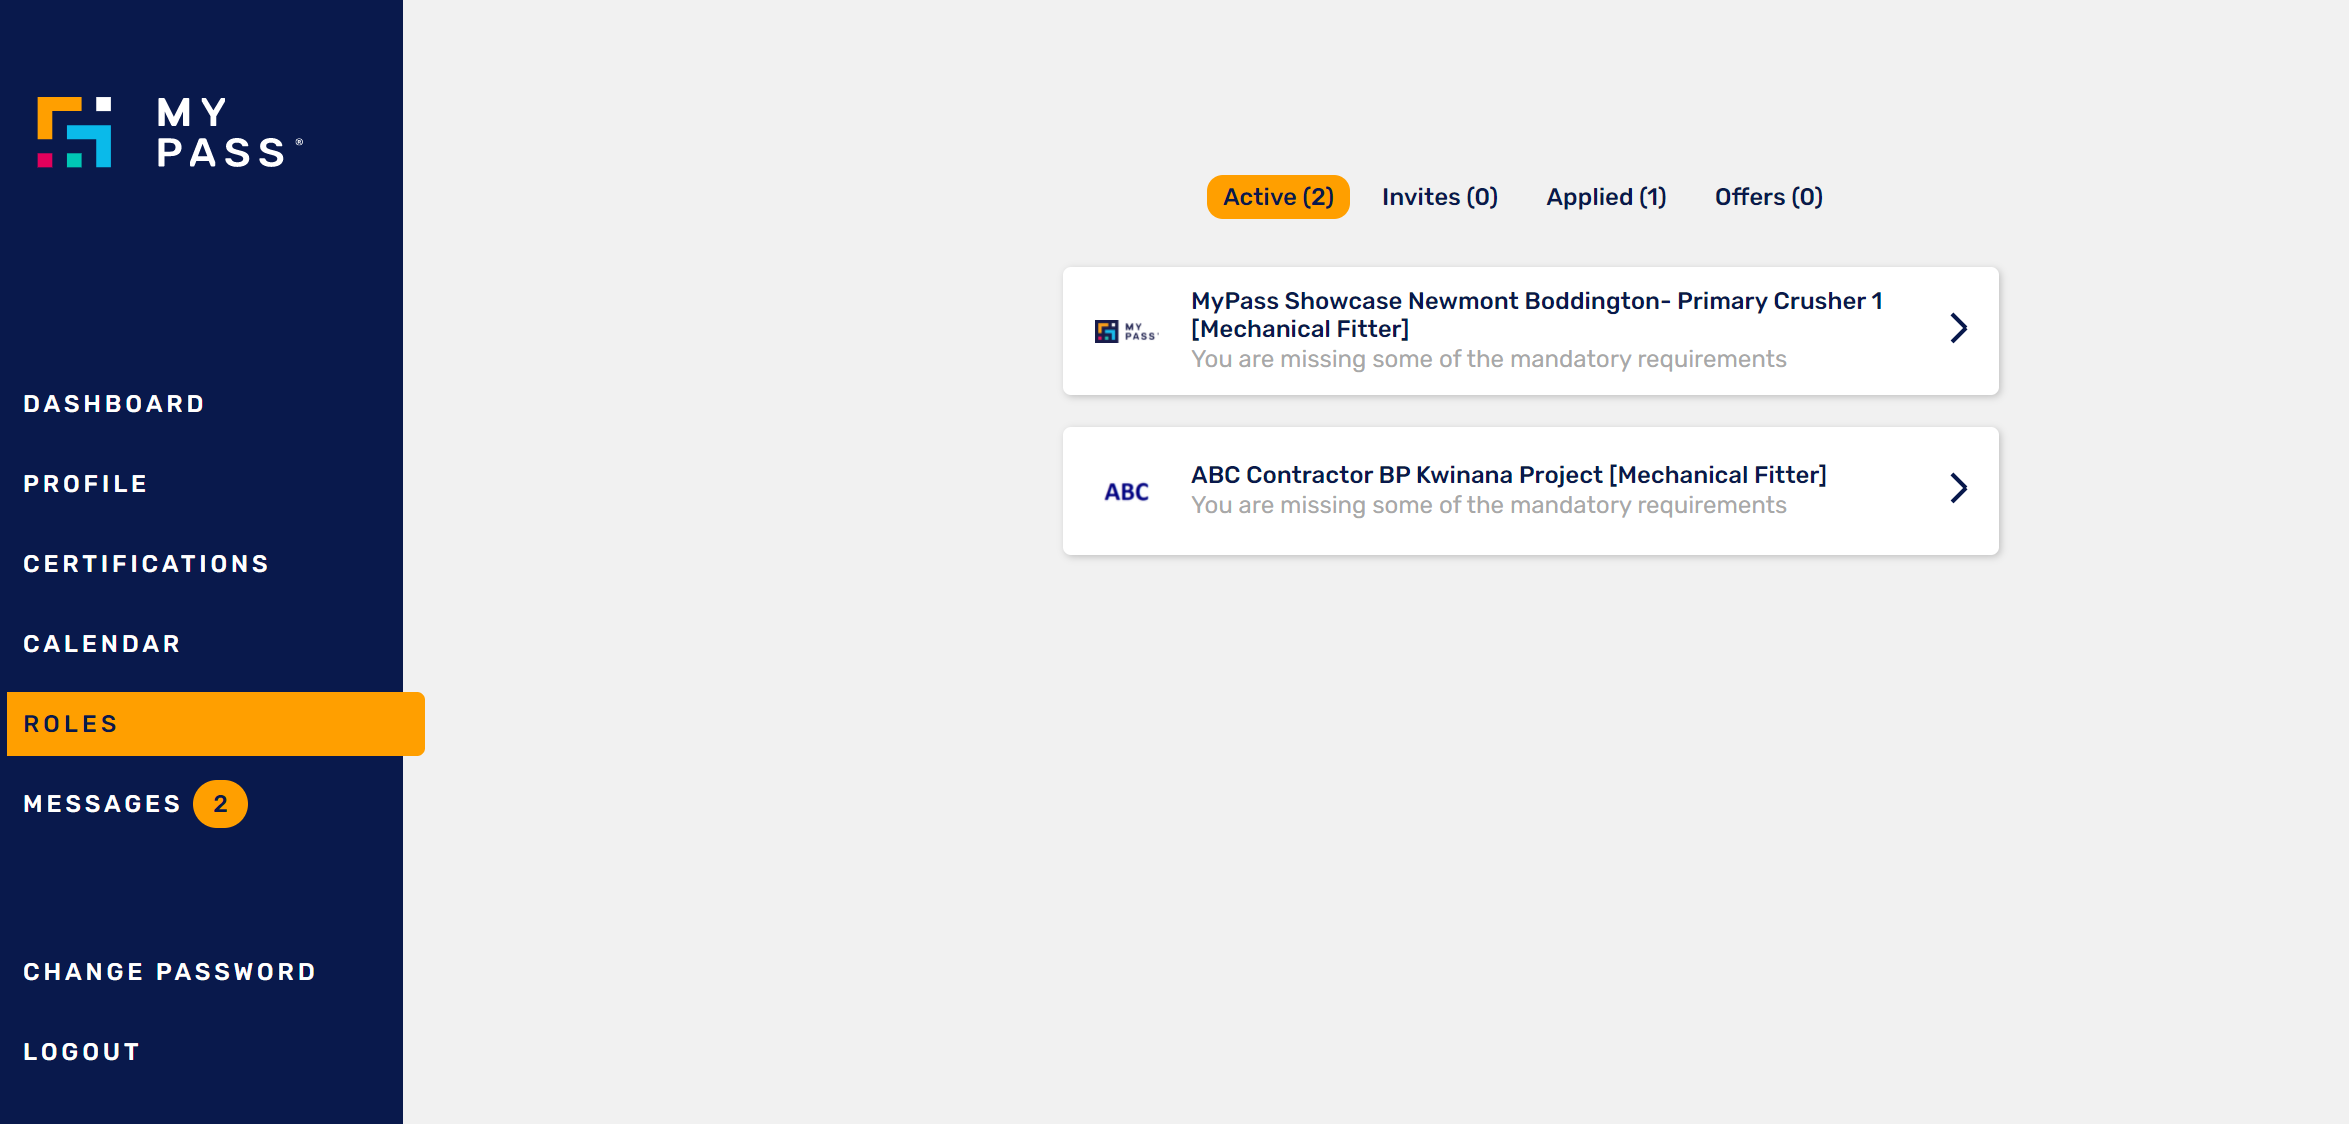Go to Profile section
The image size is (2349, 1124).
tap(86, 484)
